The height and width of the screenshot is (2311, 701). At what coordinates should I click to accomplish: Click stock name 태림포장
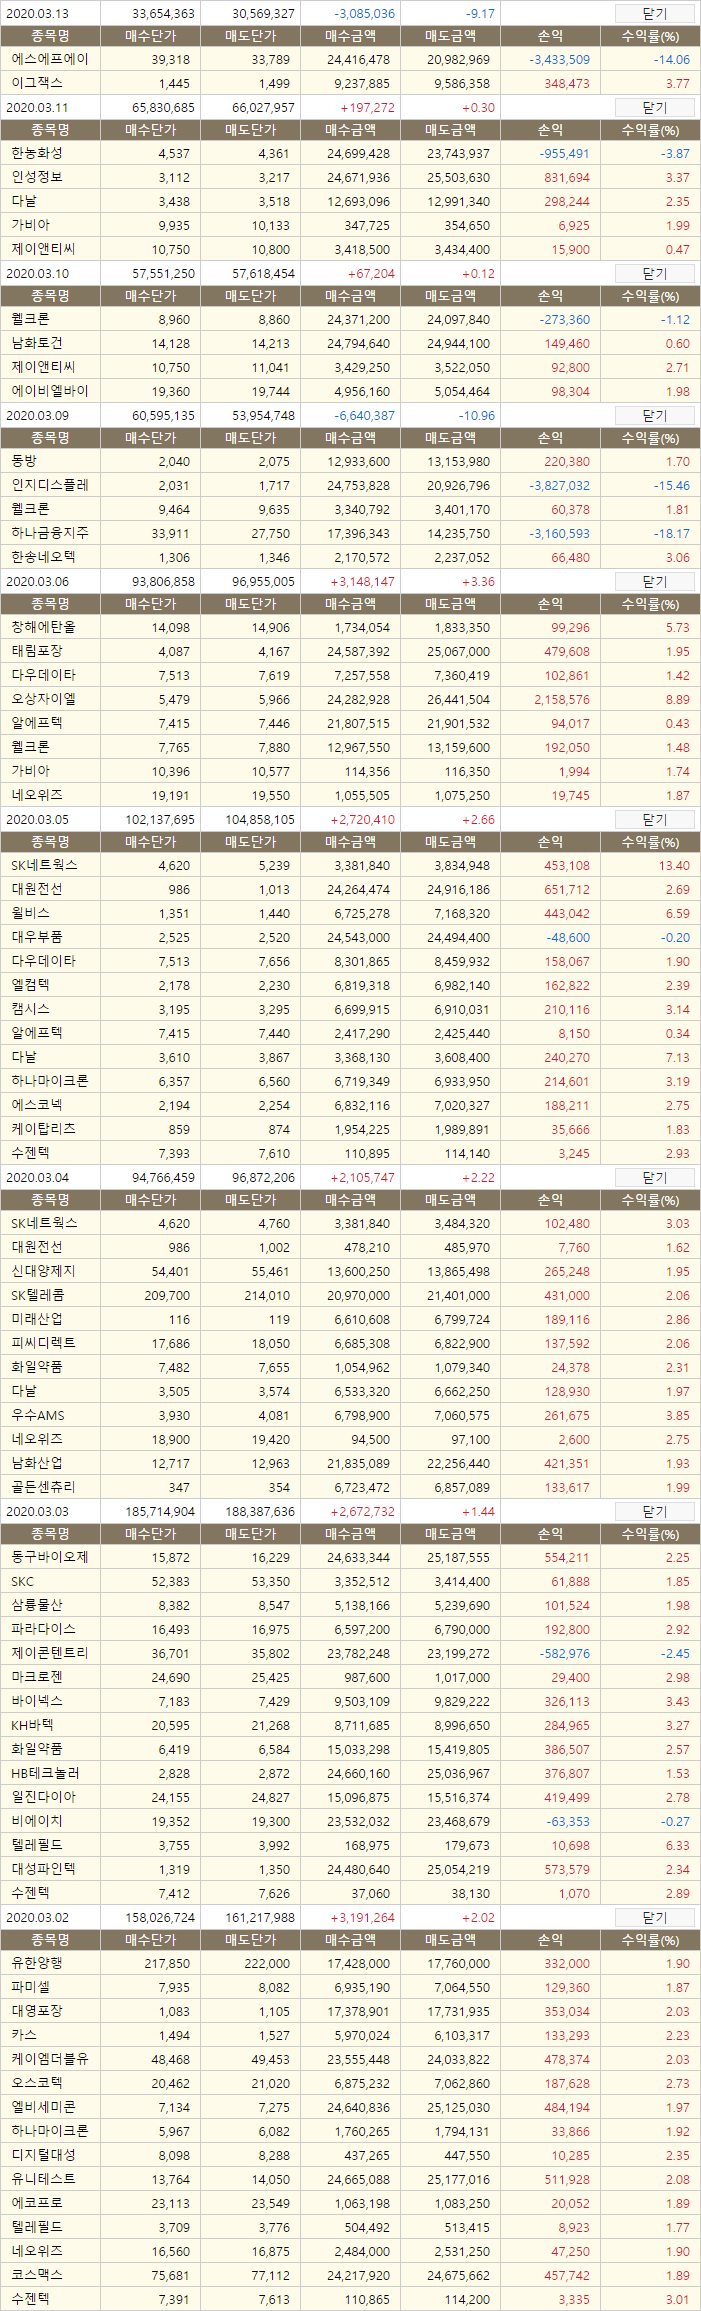tap(37, 651)
